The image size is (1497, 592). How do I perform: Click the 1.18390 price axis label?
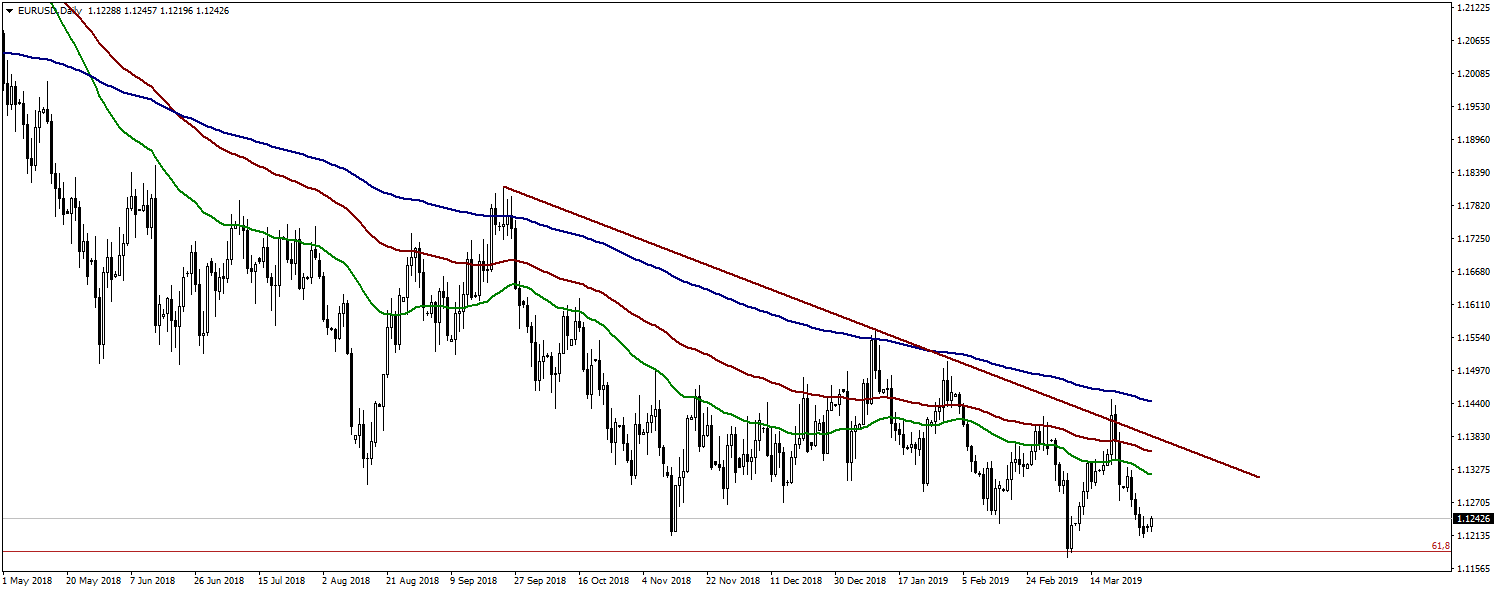point(1472,173)
